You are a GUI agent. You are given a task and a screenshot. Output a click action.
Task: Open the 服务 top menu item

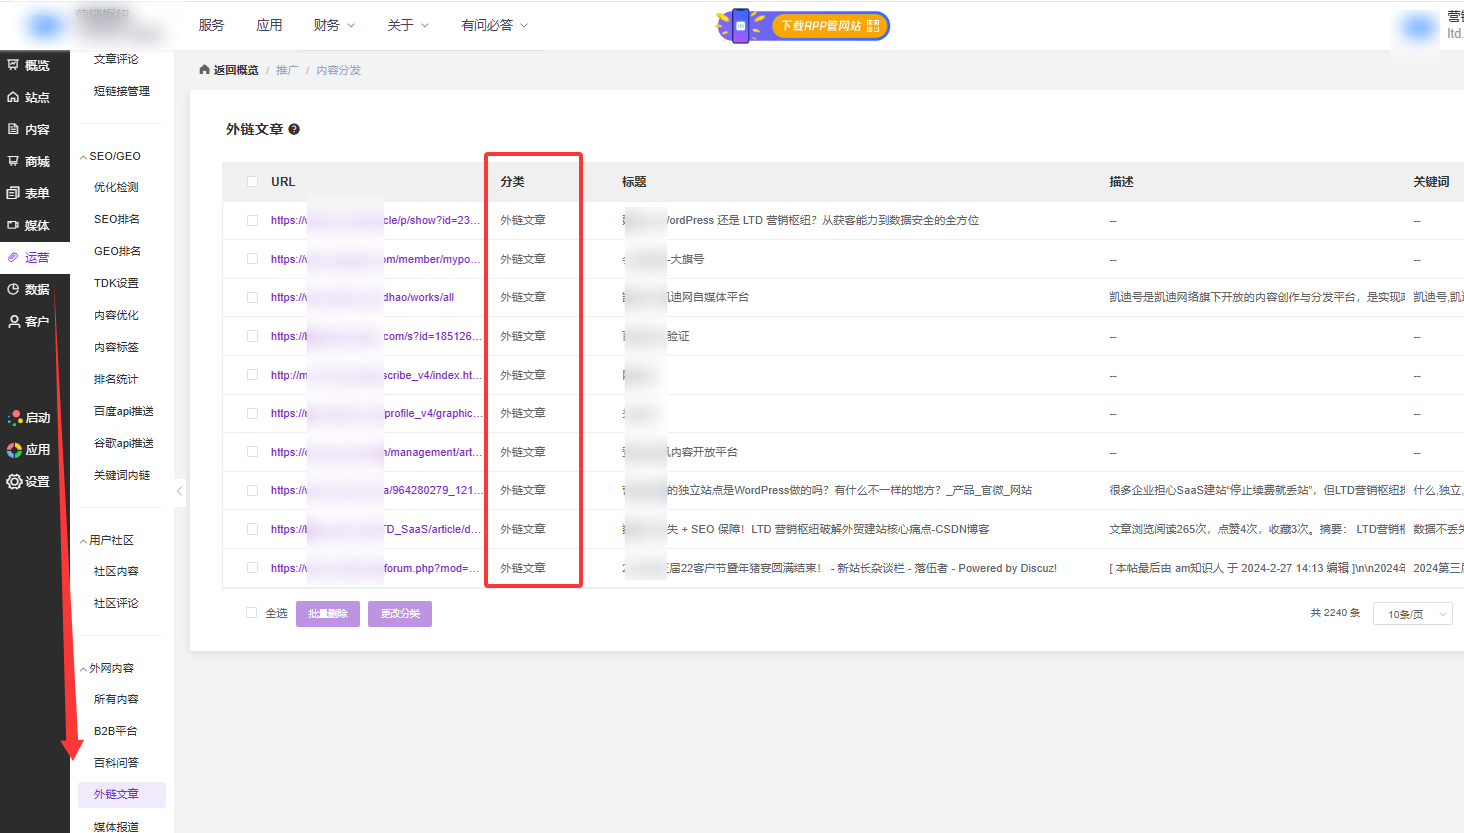pyautogui.click(x=211, y=25)
